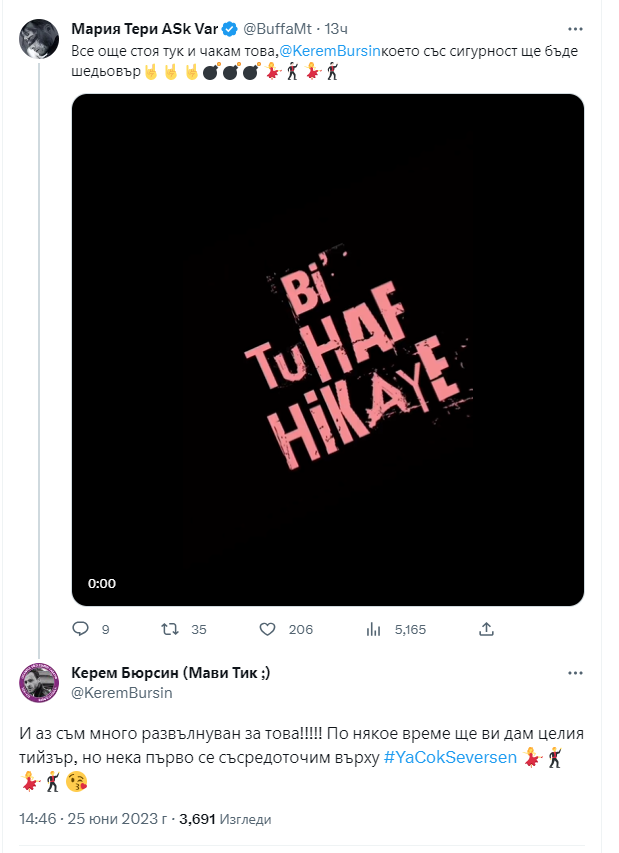Click the @KeremBursin handle under the reply name

click(122, 692)
